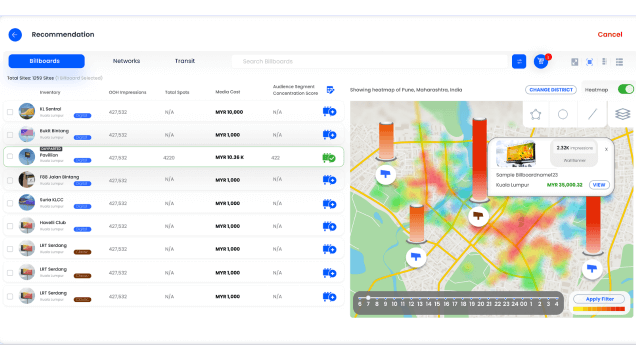The image size is (636, 360).
Task: Check the Bukit Bintang row checkbox
Action: (x=10, y=135)
